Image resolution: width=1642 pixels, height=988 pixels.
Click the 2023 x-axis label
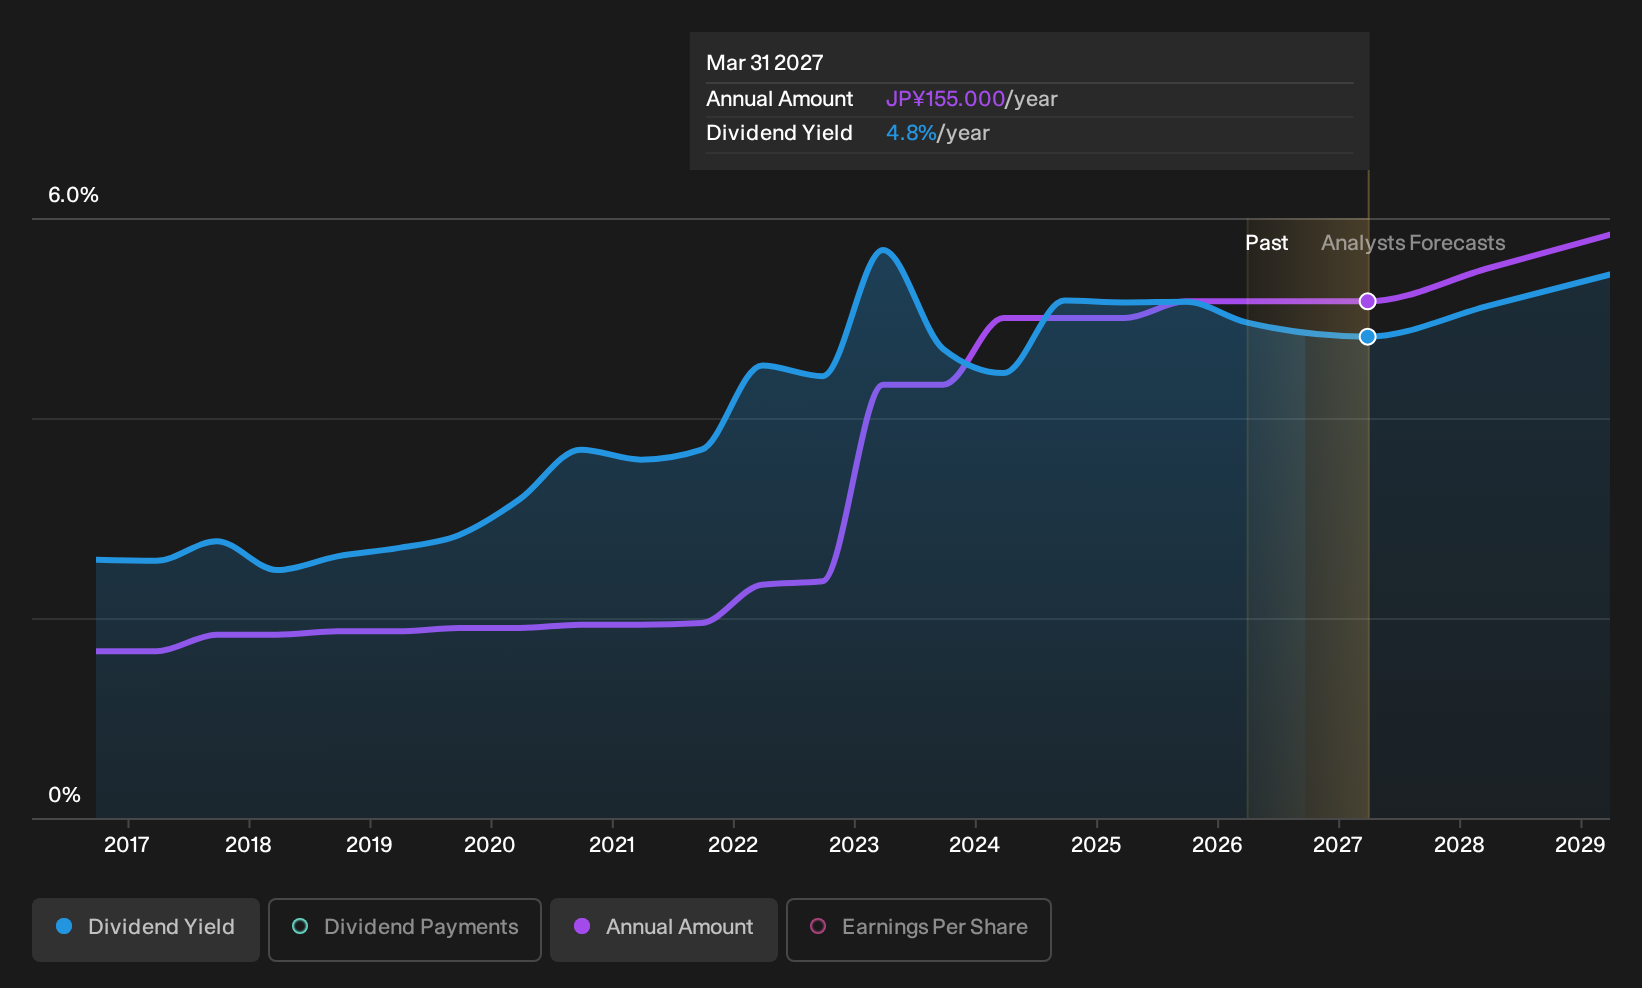point(854,845)
